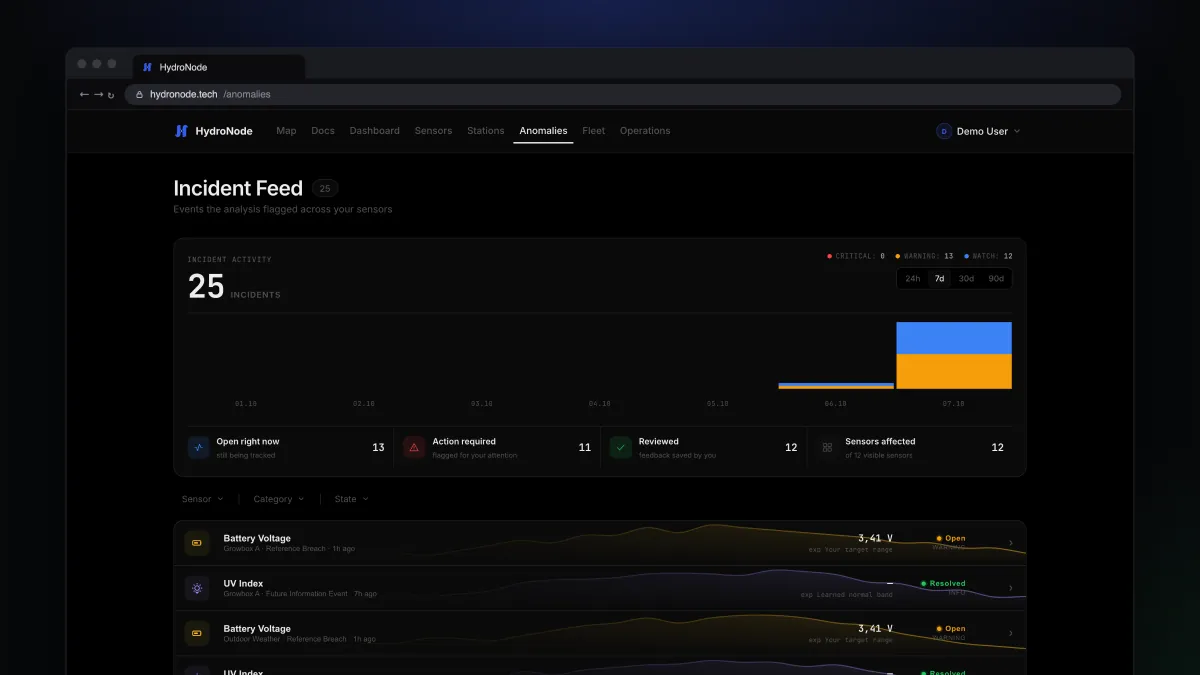
Task: Click the orange Warning legend dot
Action: click(898, 256)
